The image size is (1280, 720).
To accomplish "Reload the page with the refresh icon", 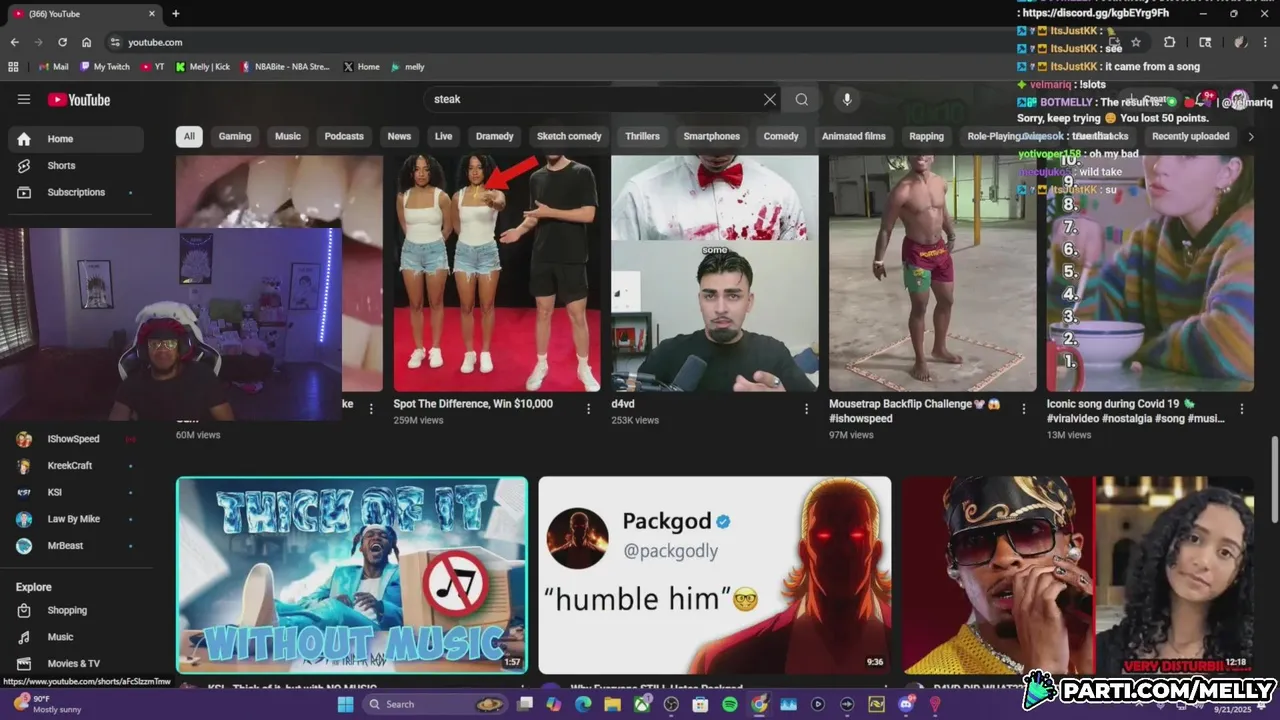I will pyautogui.click(x=62, y=42).
